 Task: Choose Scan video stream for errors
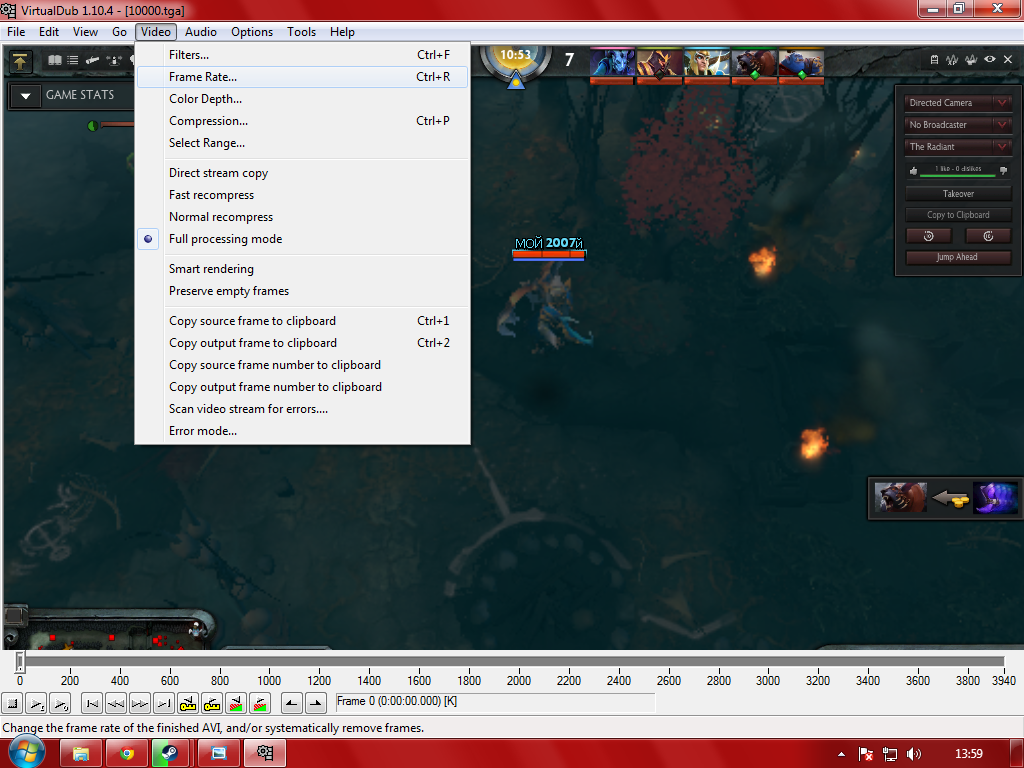pos(303,409)
